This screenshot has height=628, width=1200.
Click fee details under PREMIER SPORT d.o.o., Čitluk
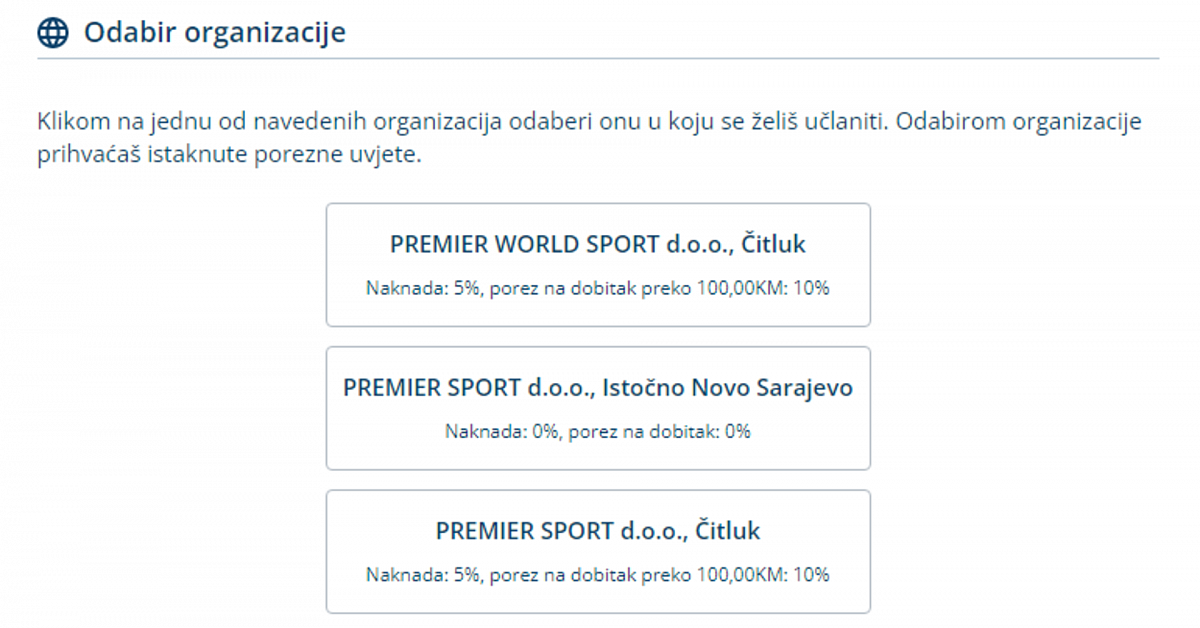pyautogui.click(x=598, y=575)
